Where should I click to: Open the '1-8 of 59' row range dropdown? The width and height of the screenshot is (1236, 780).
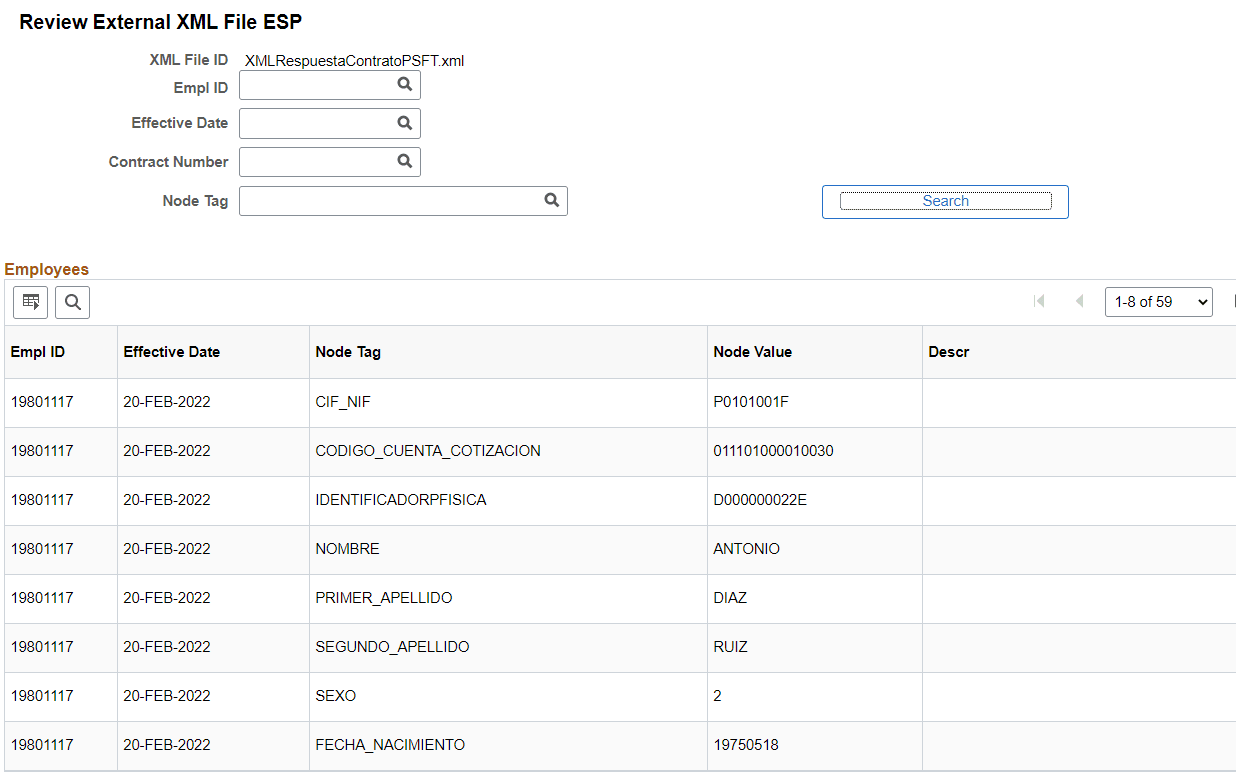point(1158,301)
